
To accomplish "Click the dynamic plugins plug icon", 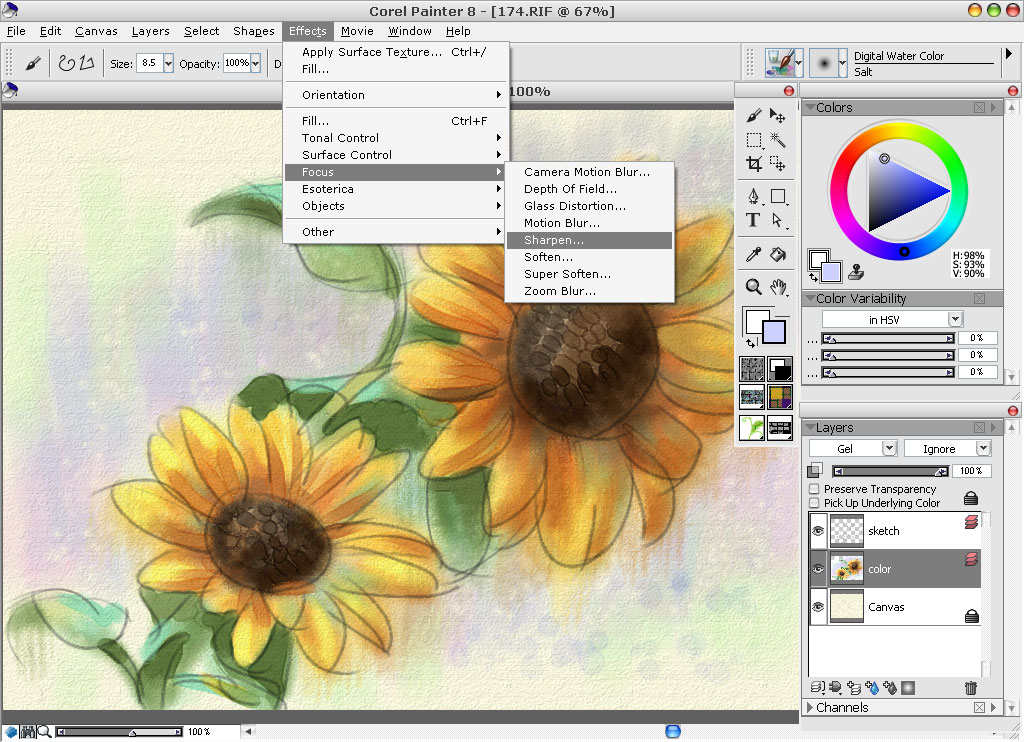I will [835, 687].
